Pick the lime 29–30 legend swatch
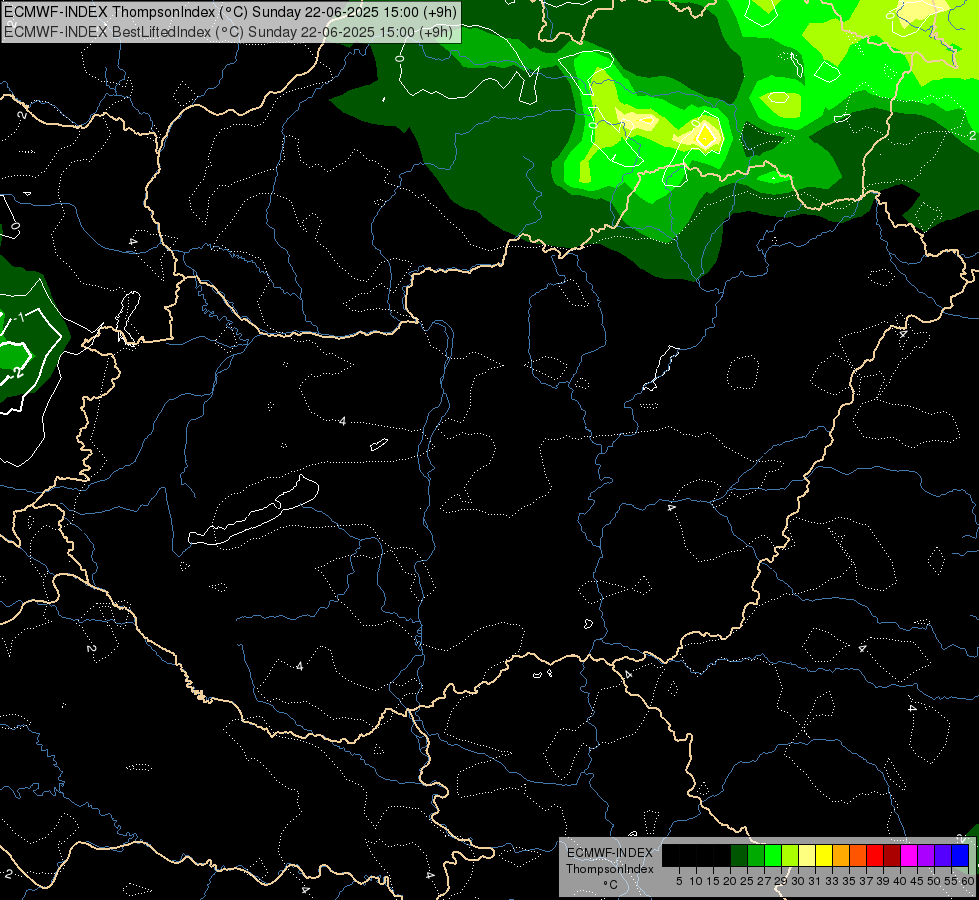Screen dimensions: 979x900 pos(790,855)
